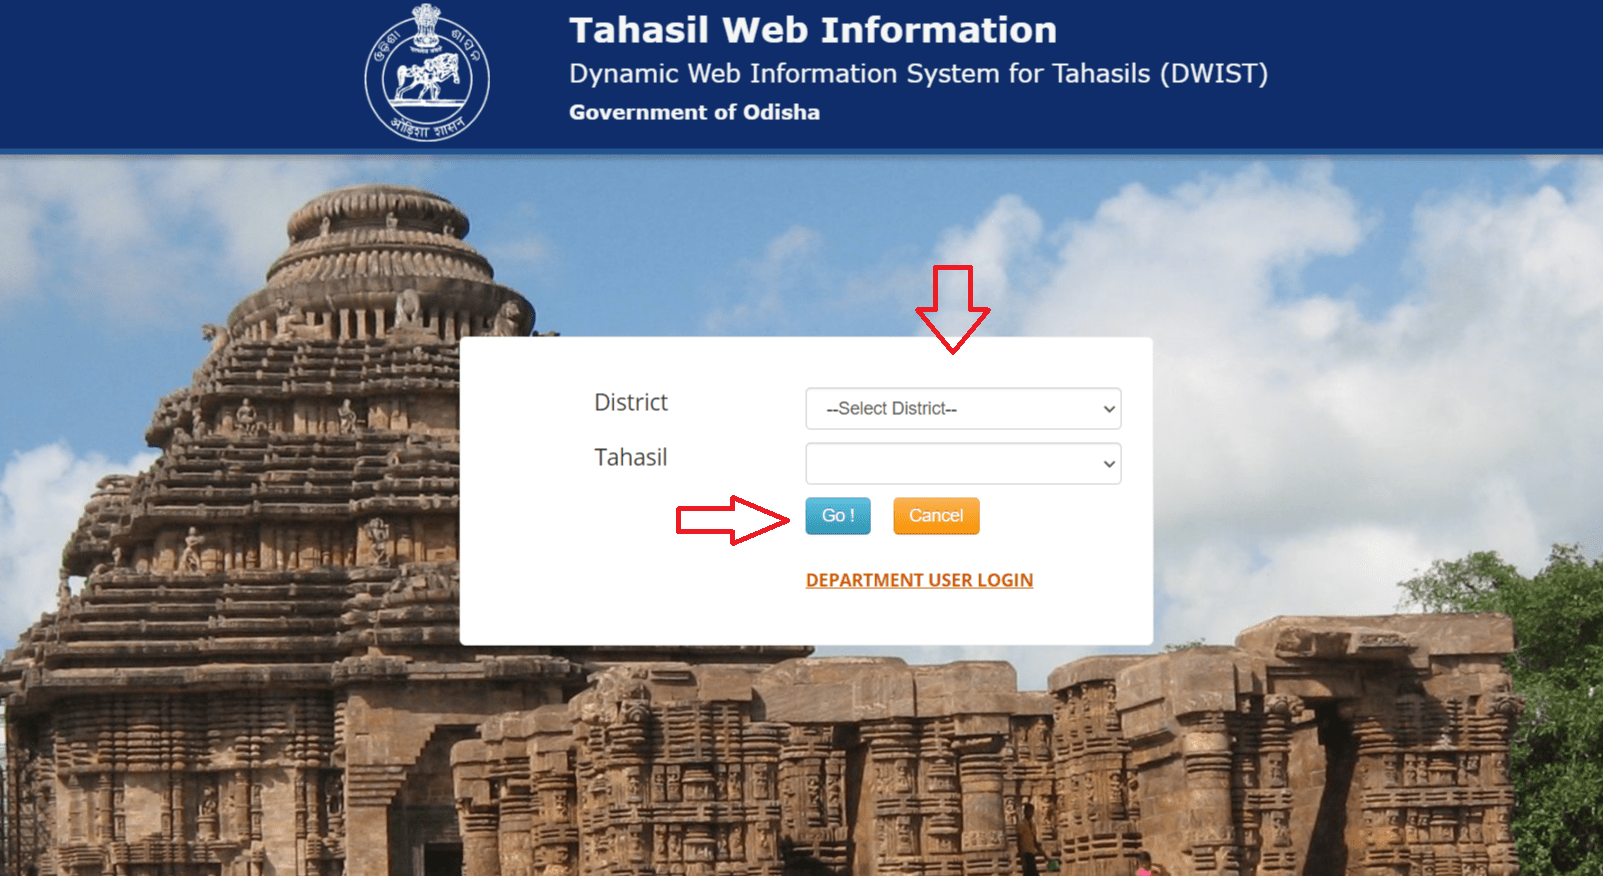Click the chevron of the District combo box
Screen dimensions: 1603x876
tap(1108, 409)
